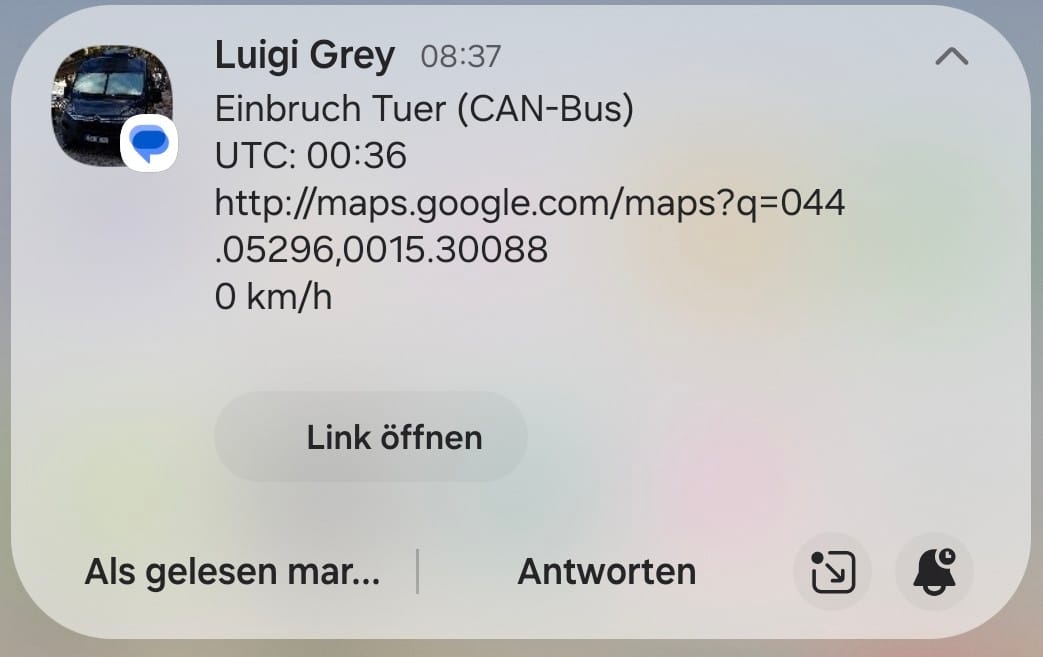
Task: Tap the snooze bell icon
Action: click(935, 571)
